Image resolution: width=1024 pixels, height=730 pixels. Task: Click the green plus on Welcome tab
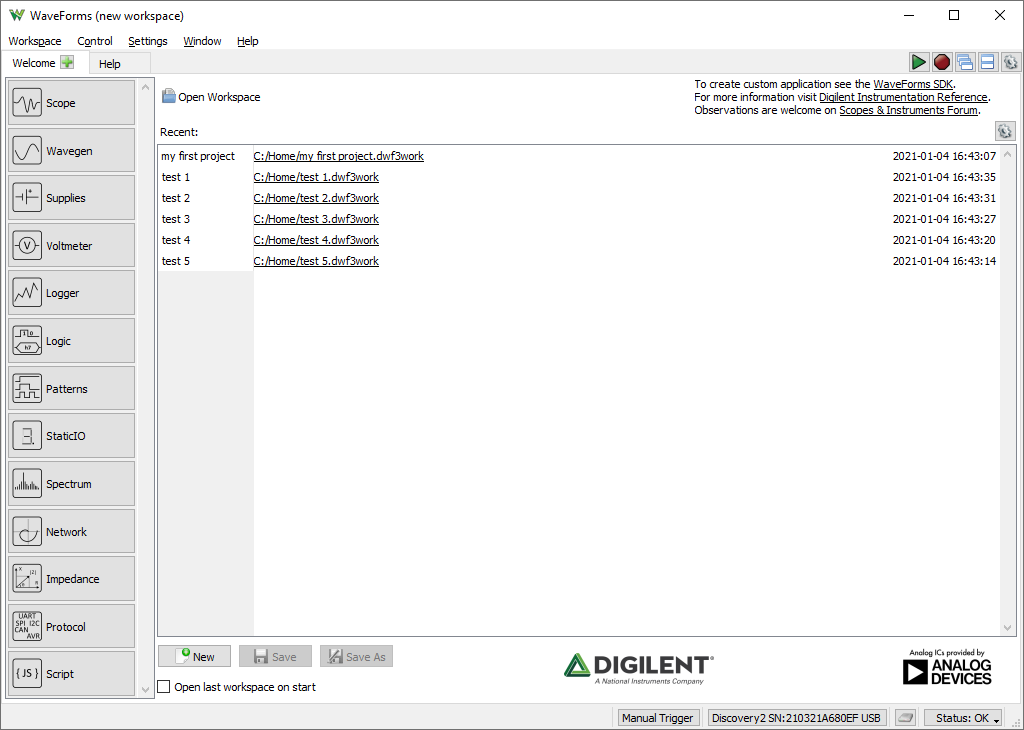pos(67,62)
